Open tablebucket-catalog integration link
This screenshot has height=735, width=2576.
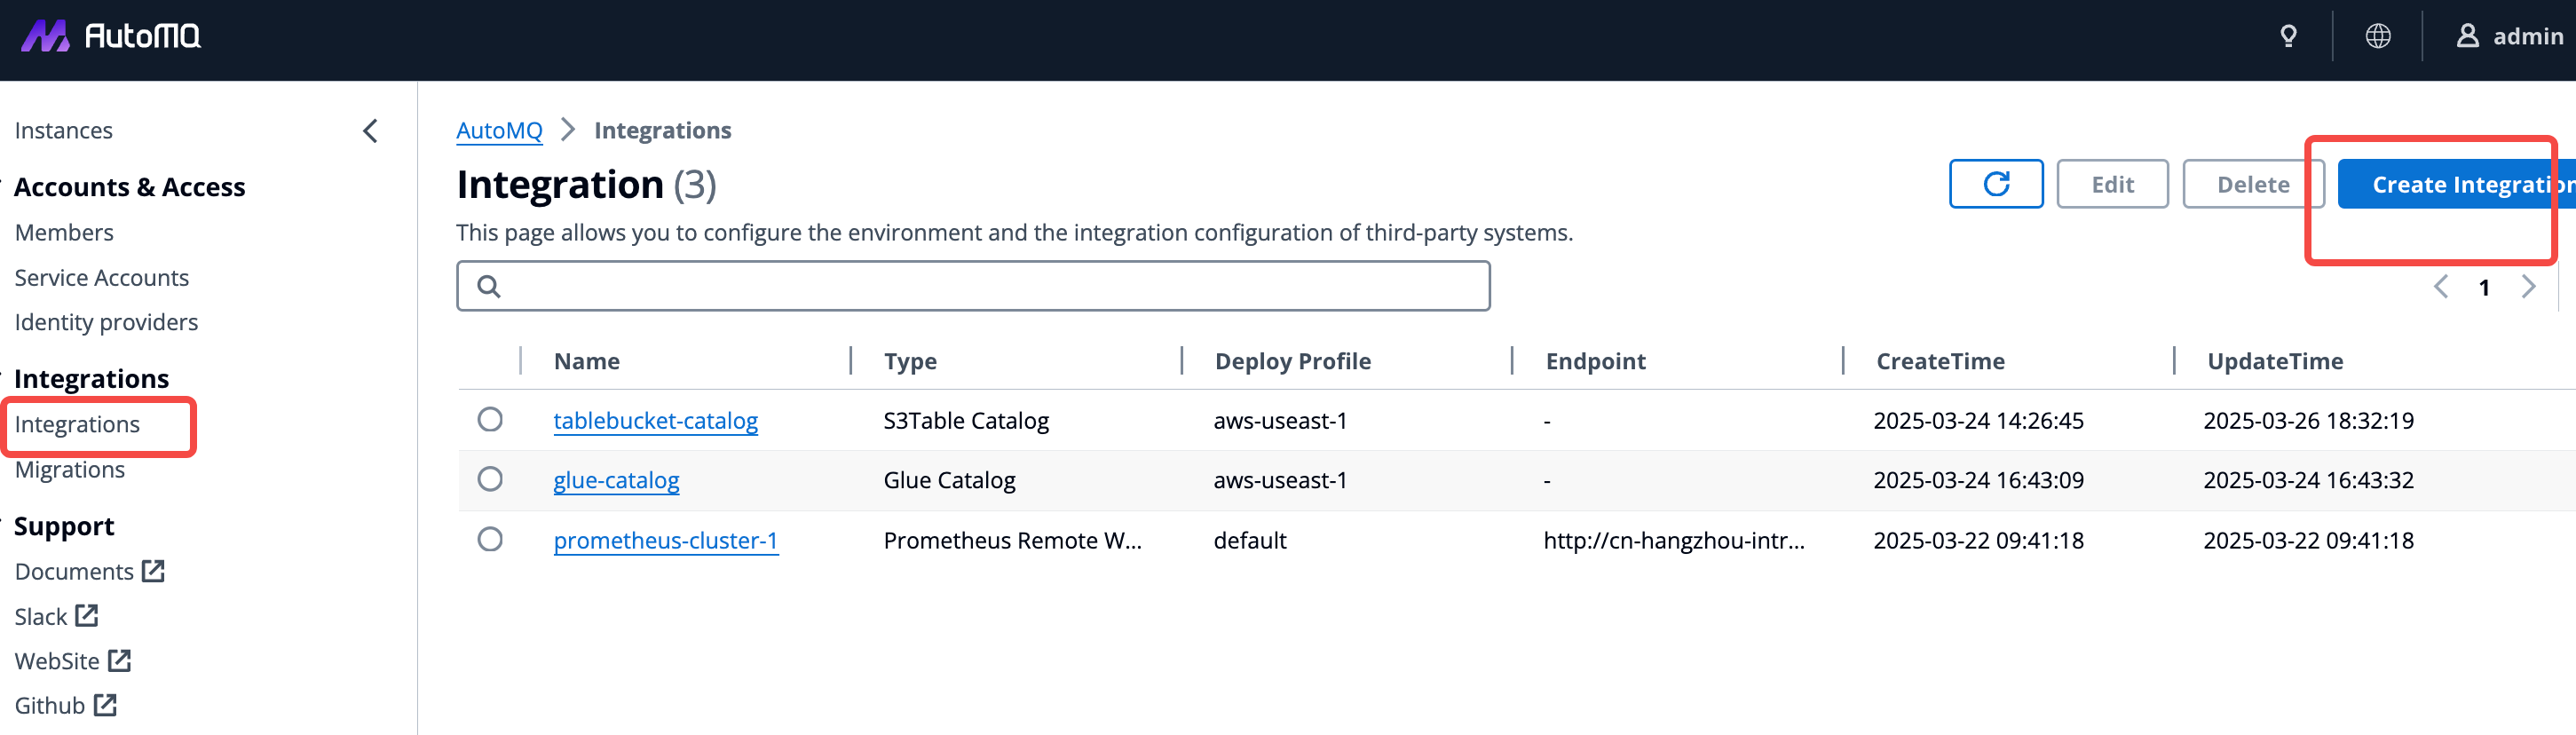coord(655,420)
